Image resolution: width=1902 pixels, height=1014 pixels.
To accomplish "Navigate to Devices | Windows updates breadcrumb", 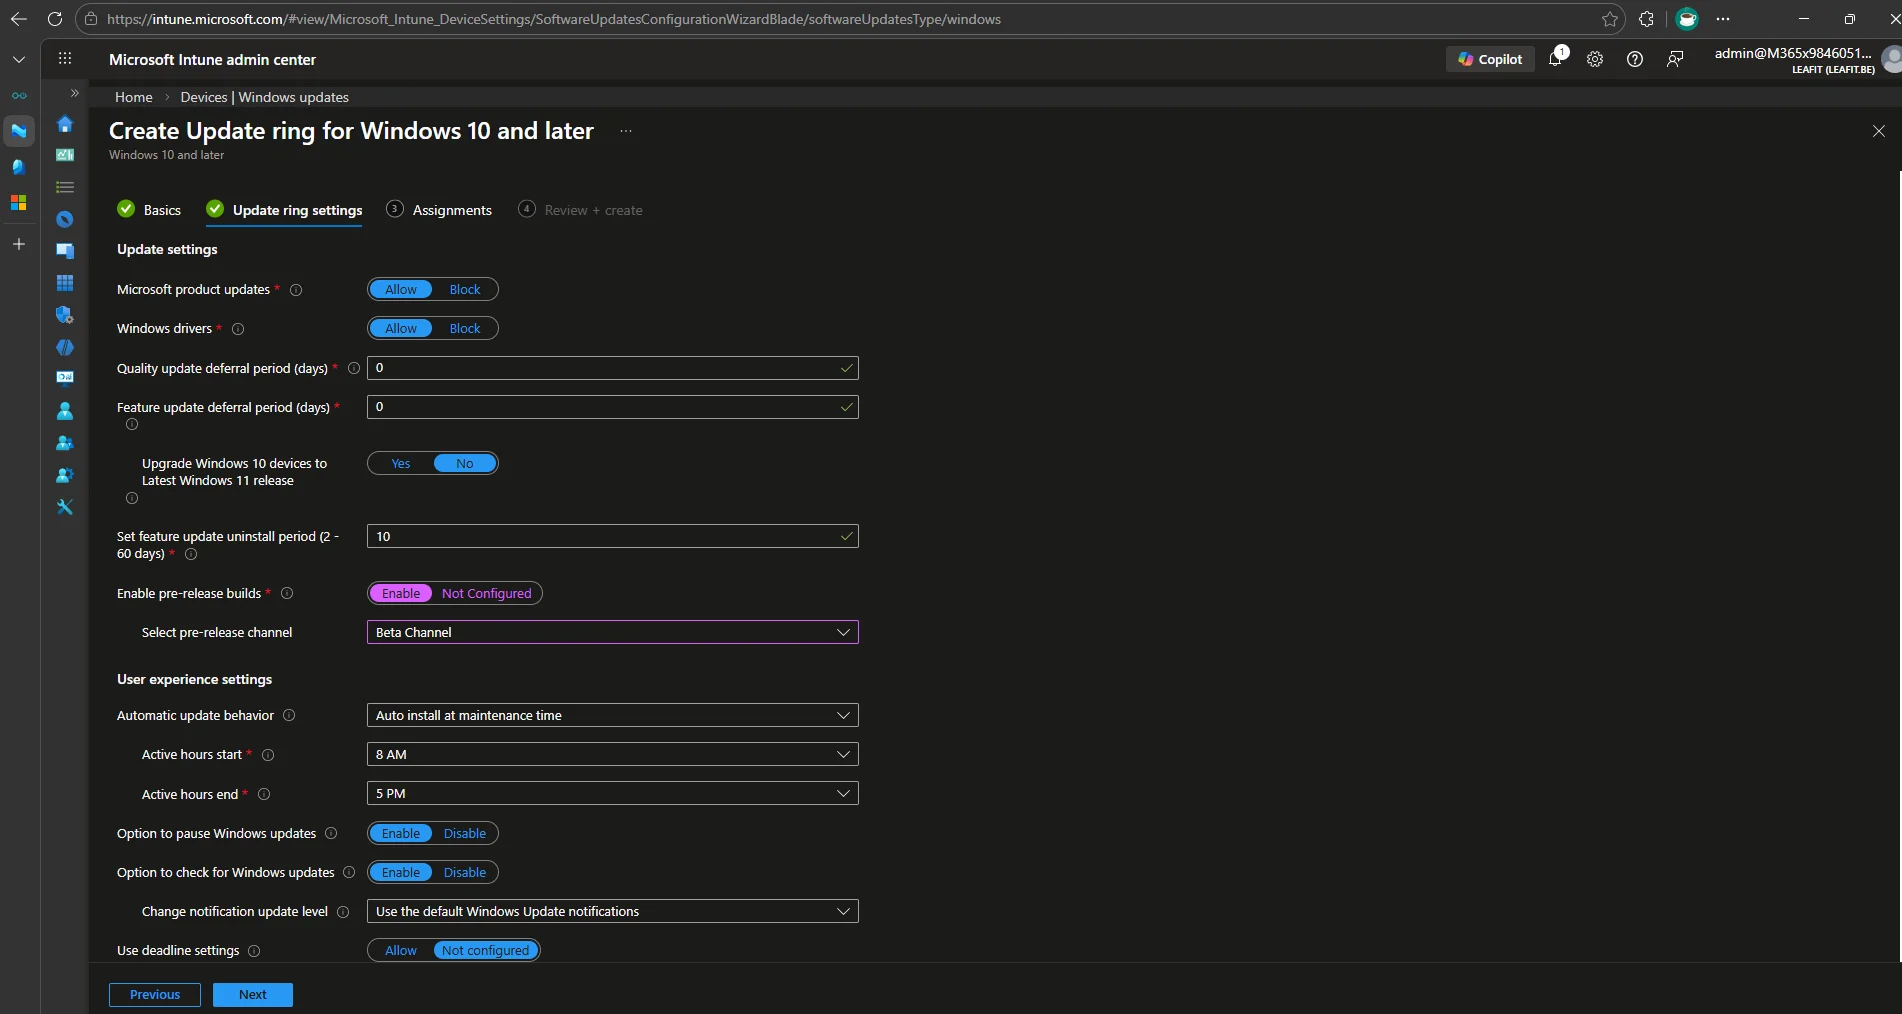I will [265, 97].
